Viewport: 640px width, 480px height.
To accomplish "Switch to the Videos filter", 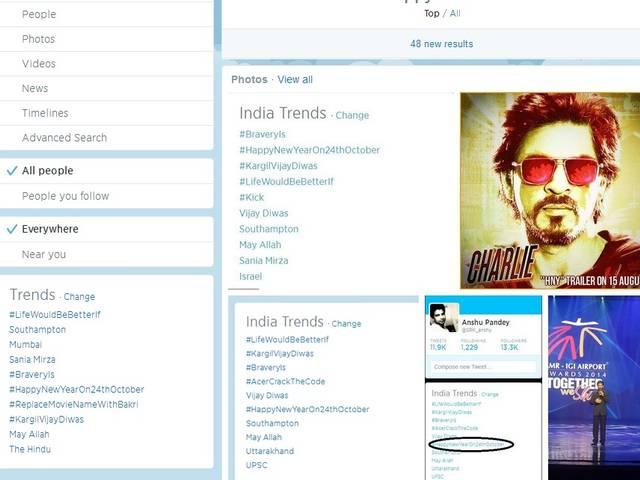I will tap(107, 64).
